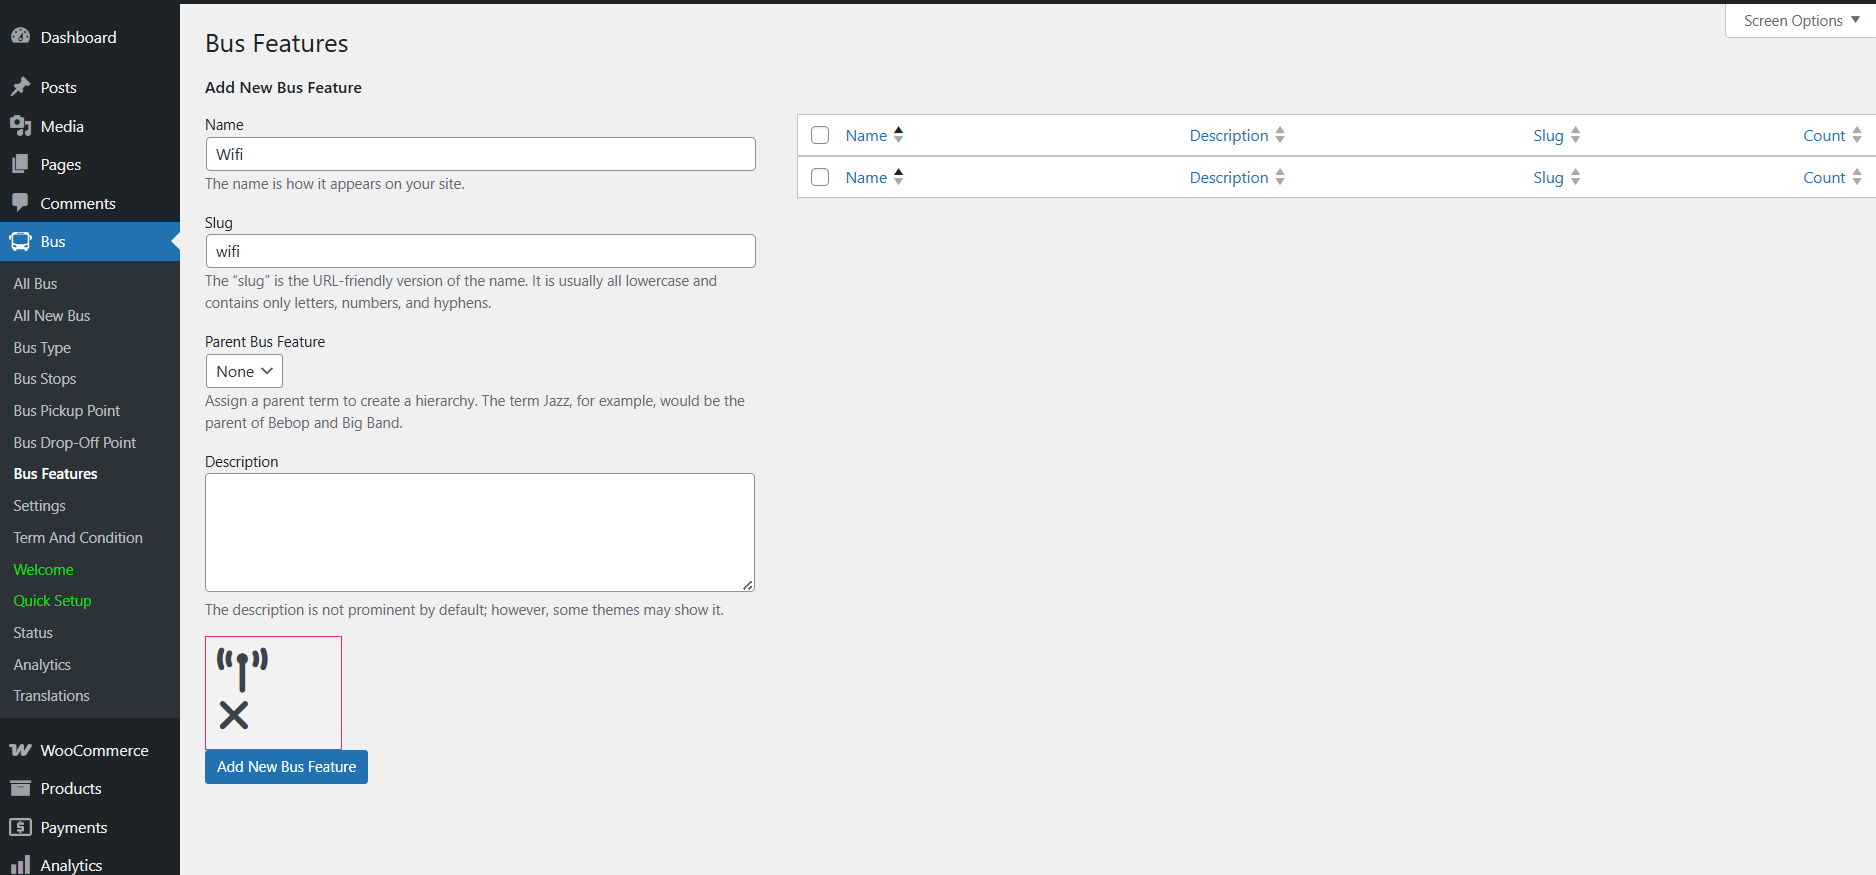Open Bus Pickup Point submenu item
Screen dimensions: 1876x875
[67, 411]
